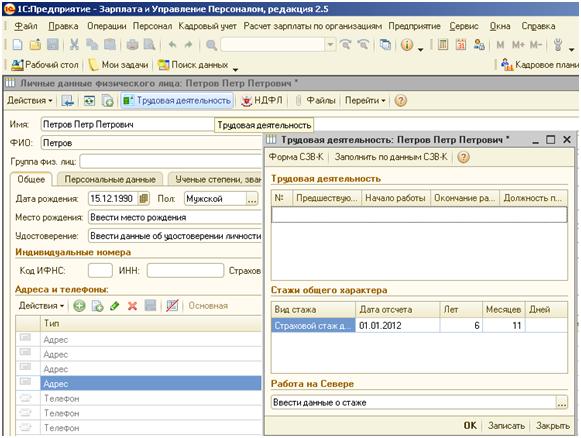This screenshot has height=438, width=581.
Task: Click the Трудовая деятельность toolbar button
Action: pos(177,100)
